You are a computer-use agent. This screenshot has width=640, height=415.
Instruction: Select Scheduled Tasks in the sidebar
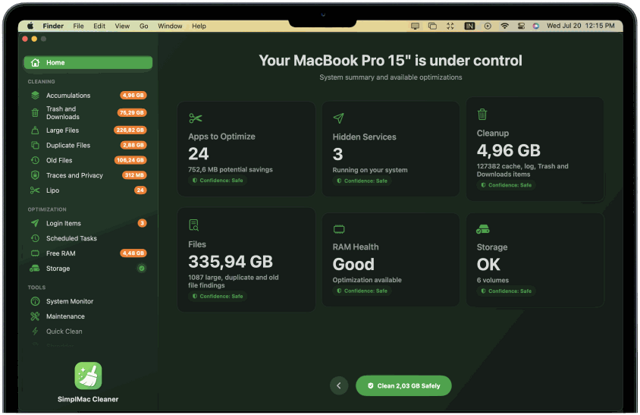pyautogui.click(x=88, y=238)
